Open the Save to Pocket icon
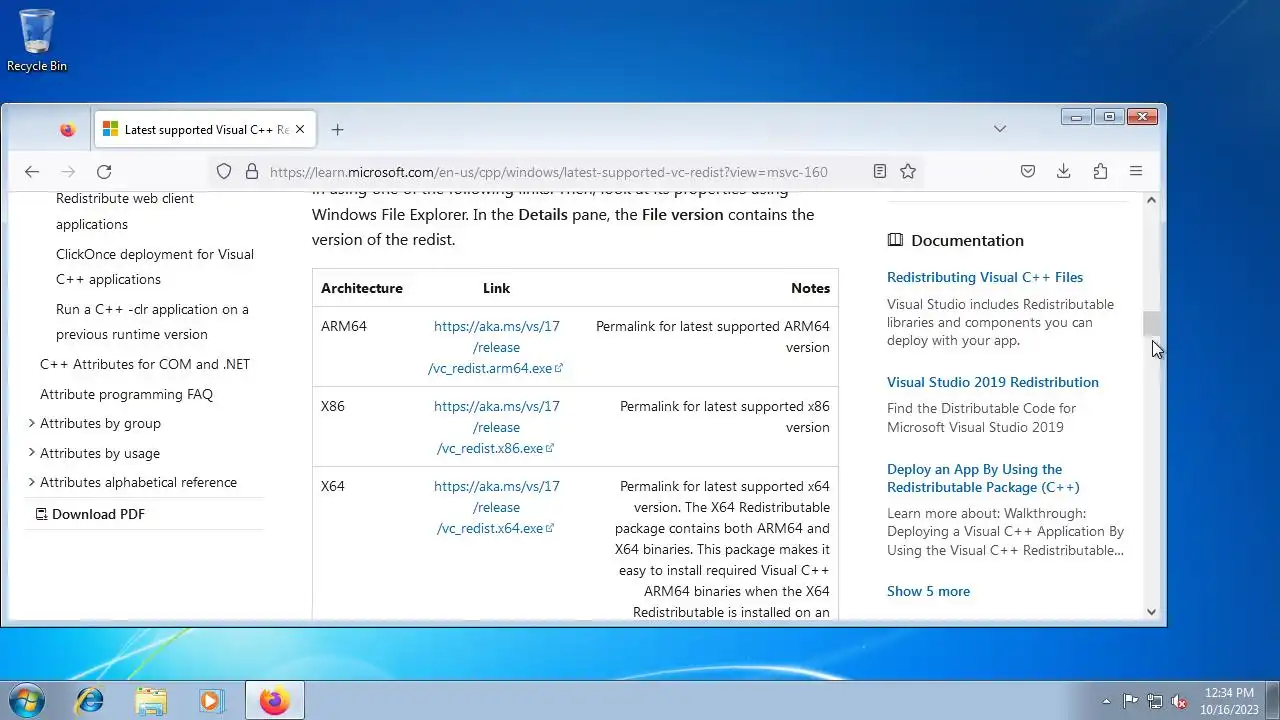 click(1028, 172)
